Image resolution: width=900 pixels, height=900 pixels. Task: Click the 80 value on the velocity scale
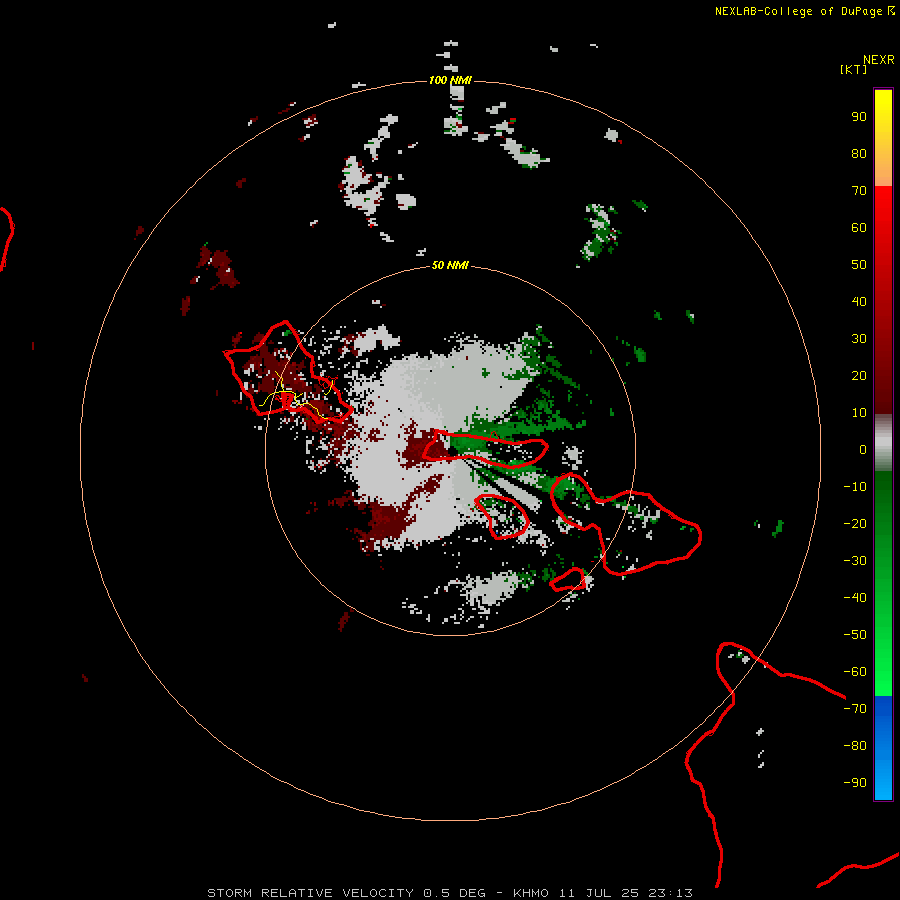[859, 154]
